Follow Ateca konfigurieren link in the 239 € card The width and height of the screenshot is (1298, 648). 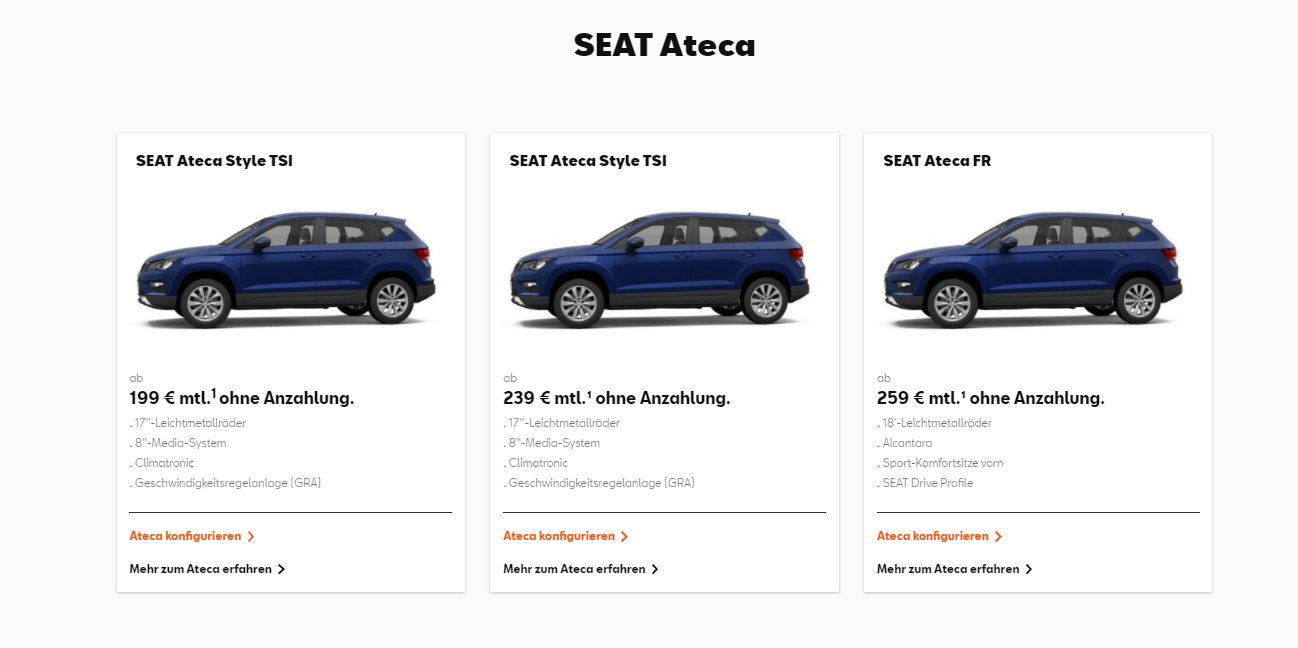point(559,536)
